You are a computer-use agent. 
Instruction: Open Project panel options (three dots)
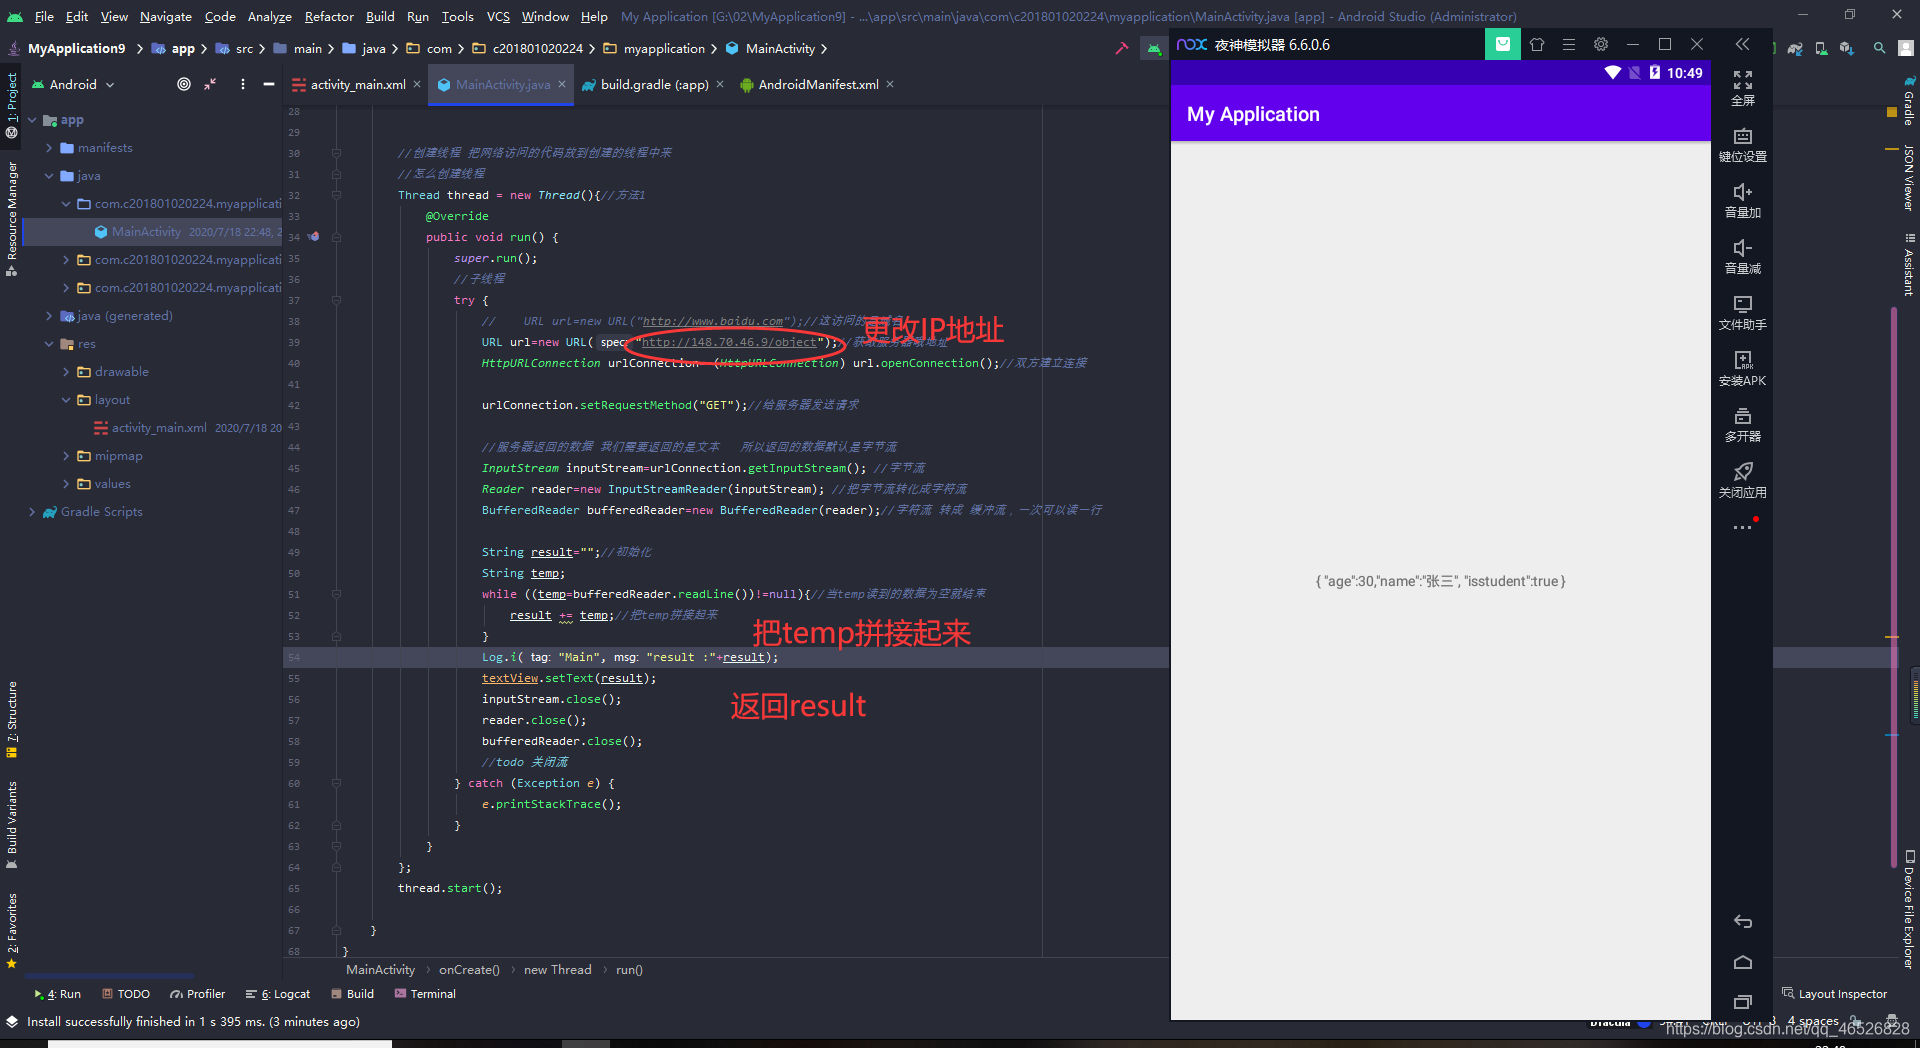[x=243, y=84]
